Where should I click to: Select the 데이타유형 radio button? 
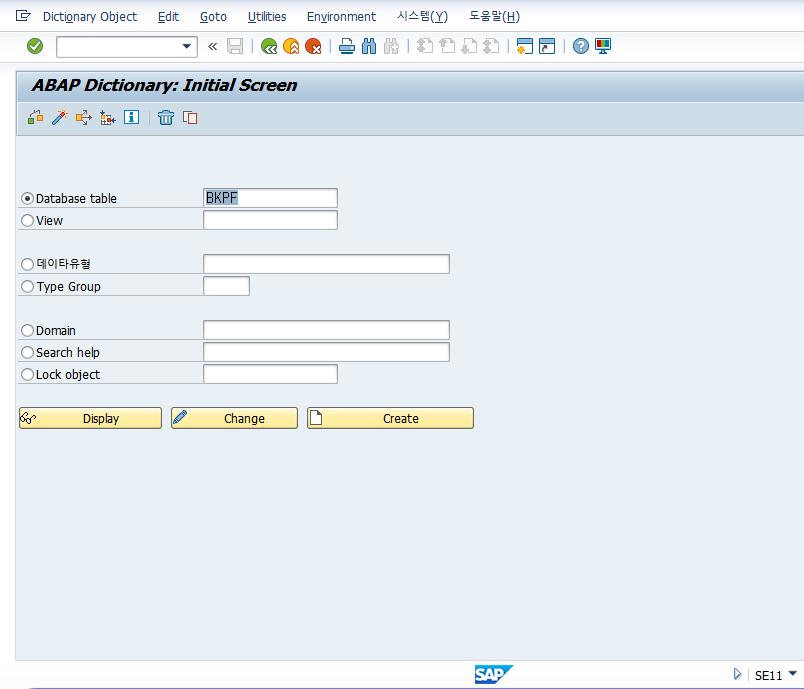[27, 264]
